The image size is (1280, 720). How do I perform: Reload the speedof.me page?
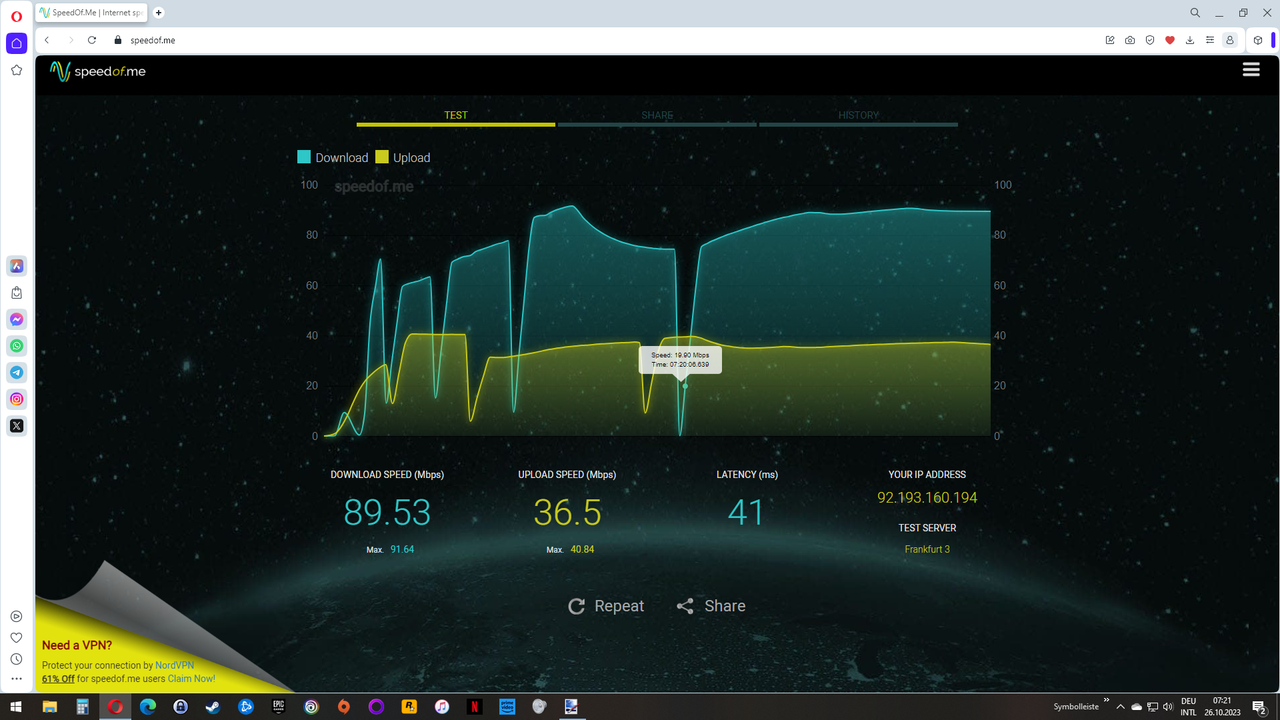click(x=92, y=40)
